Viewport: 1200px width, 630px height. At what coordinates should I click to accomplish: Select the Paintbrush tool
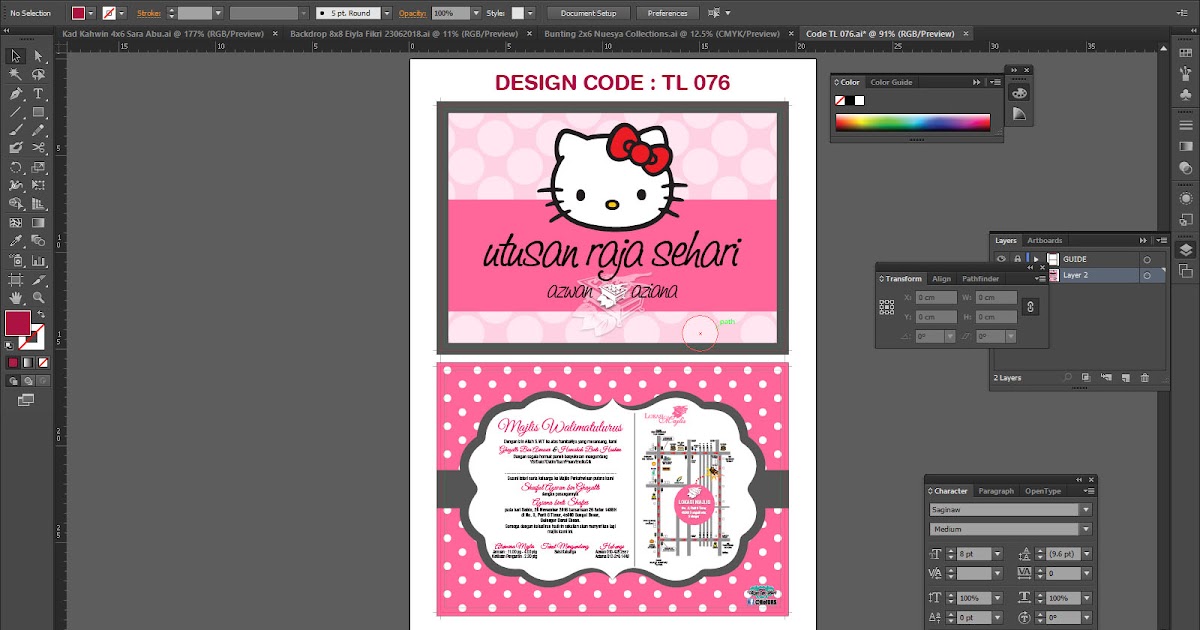[x=16, y=130]
